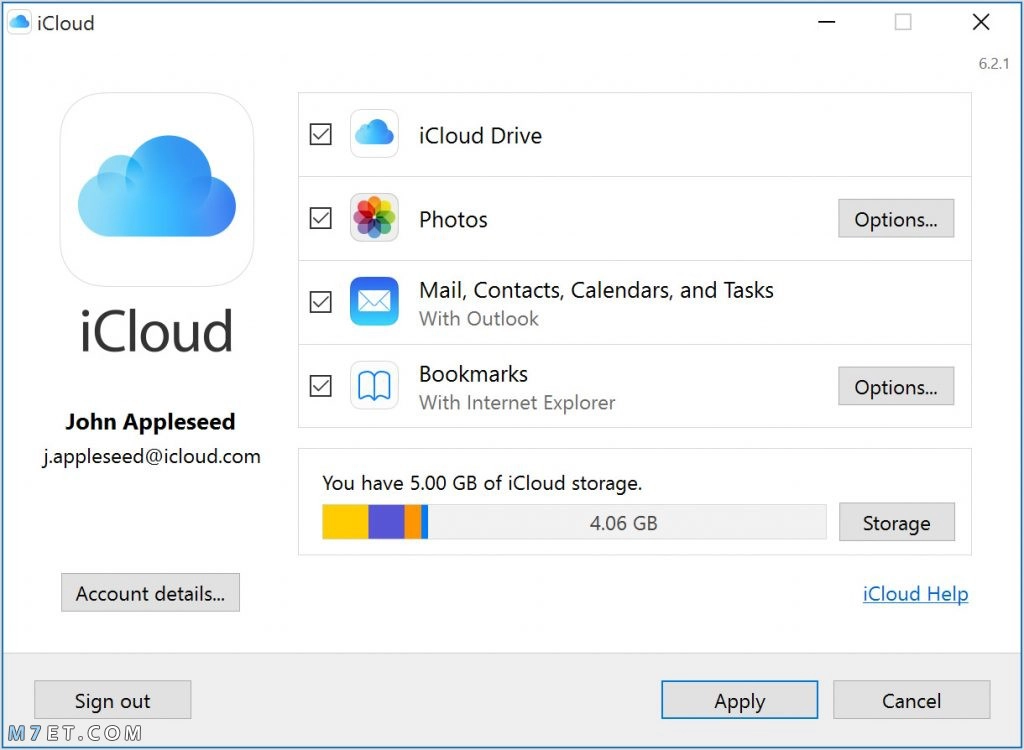Click the 4.06 GB free storage area
This screenshot has width=1024, height=750.
click(x=627, y=522)
